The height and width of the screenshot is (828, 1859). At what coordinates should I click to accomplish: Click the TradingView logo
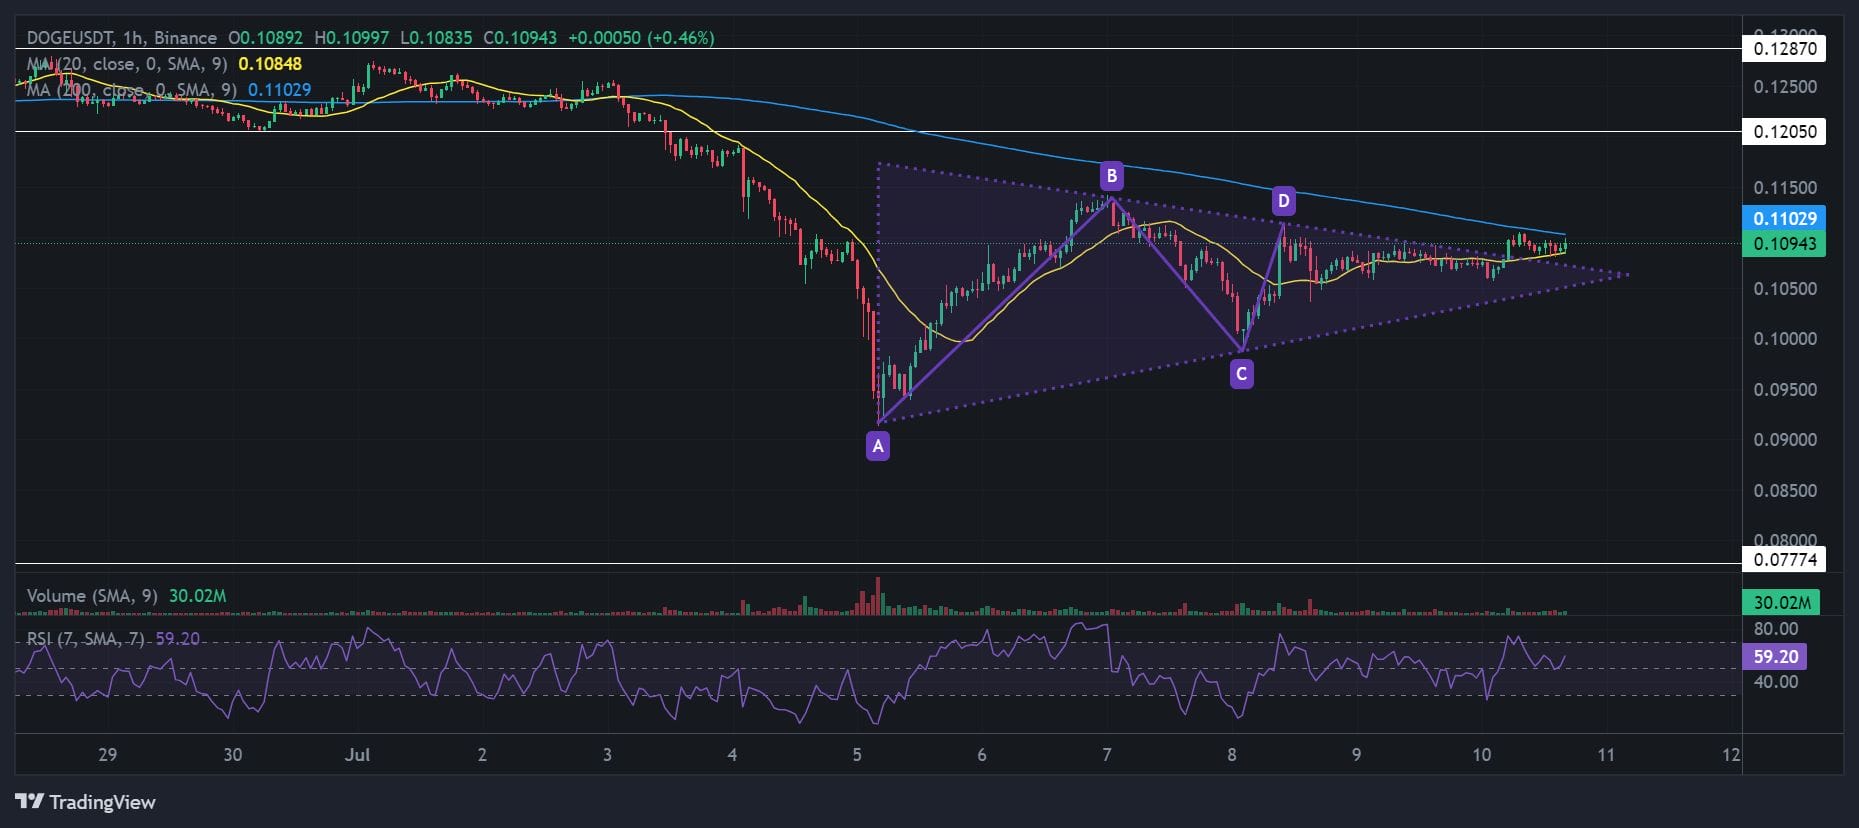click(x=86, y=801)
